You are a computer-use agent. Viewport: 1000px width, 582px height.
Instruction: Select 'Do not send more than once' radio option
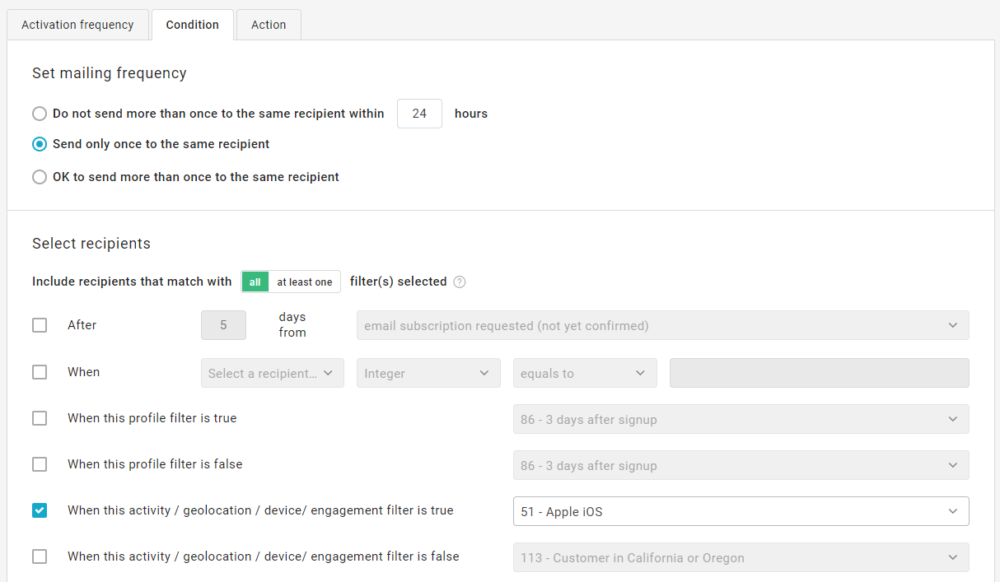39,114
